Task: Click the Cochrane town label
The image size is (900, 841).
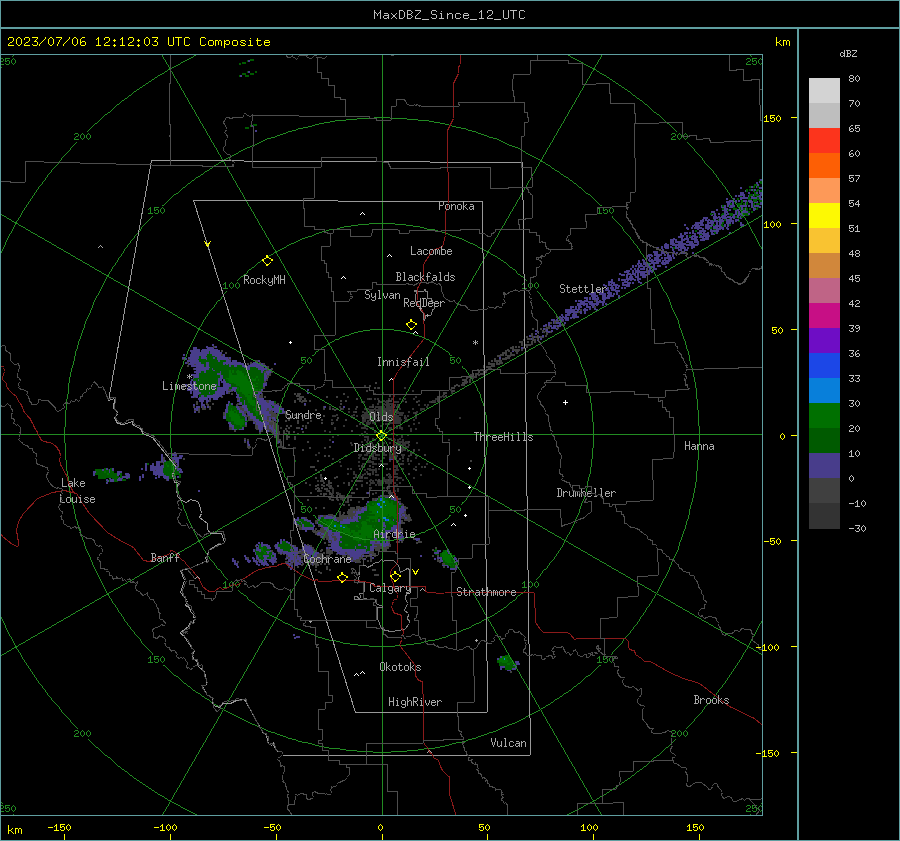Action: (x=327, y=559)
